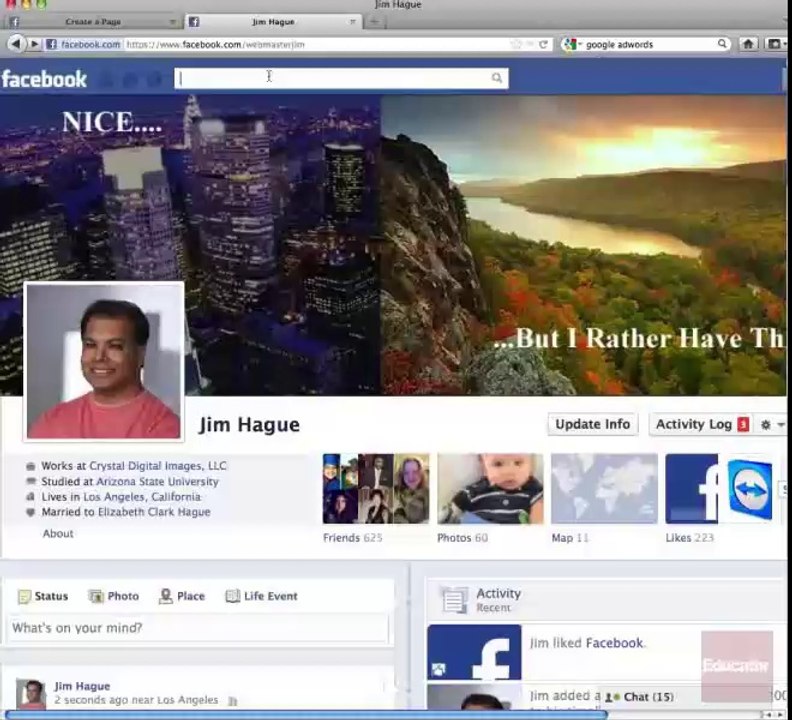Click the Google search engine icon
The width and height of the screenshot is (792, 720).
570,44
